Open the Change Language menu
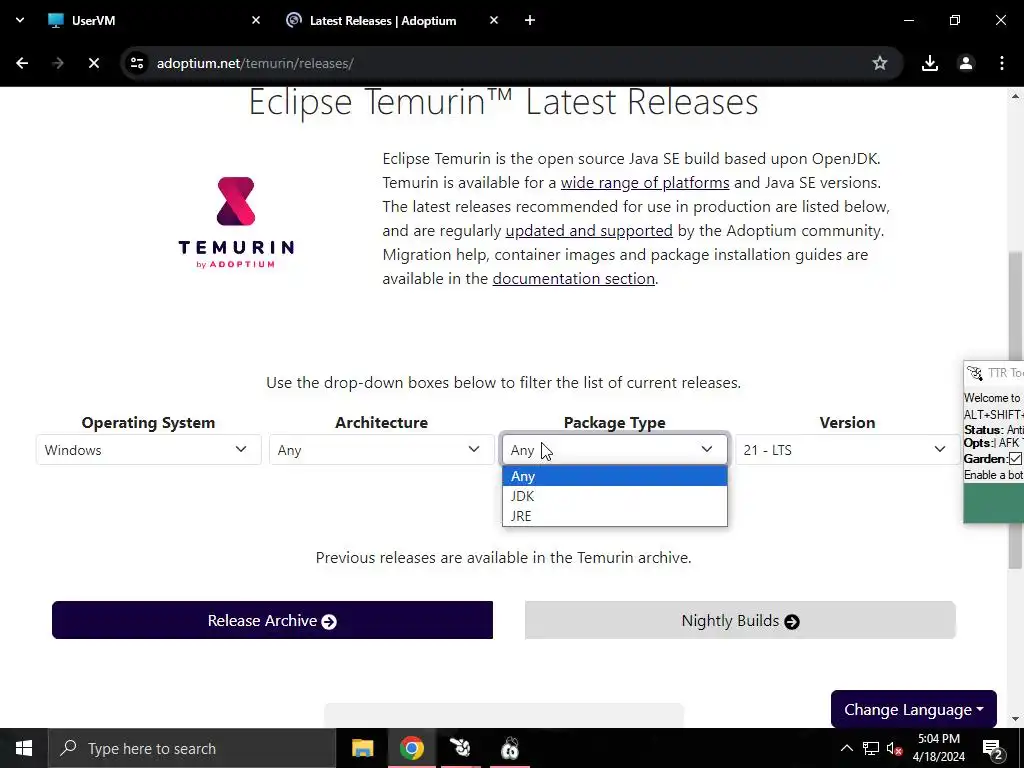 (x=914, y=709)
